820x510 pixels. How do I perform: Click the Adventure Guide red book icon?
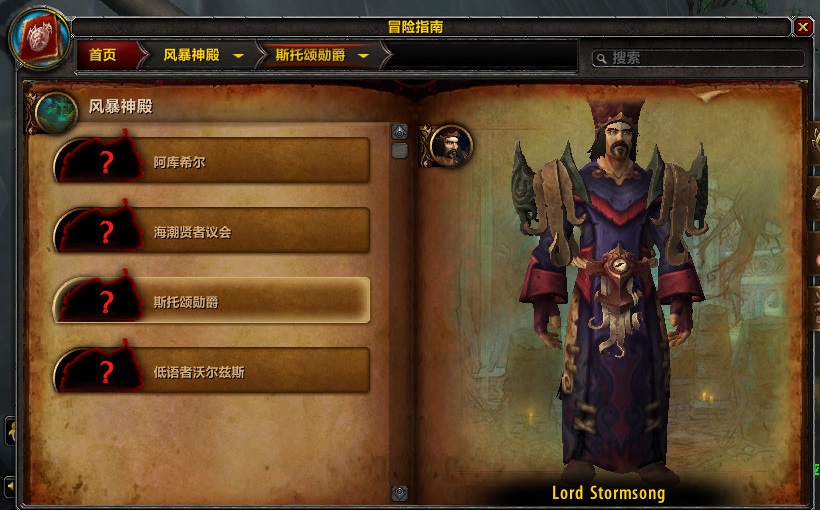click(40, 38)
